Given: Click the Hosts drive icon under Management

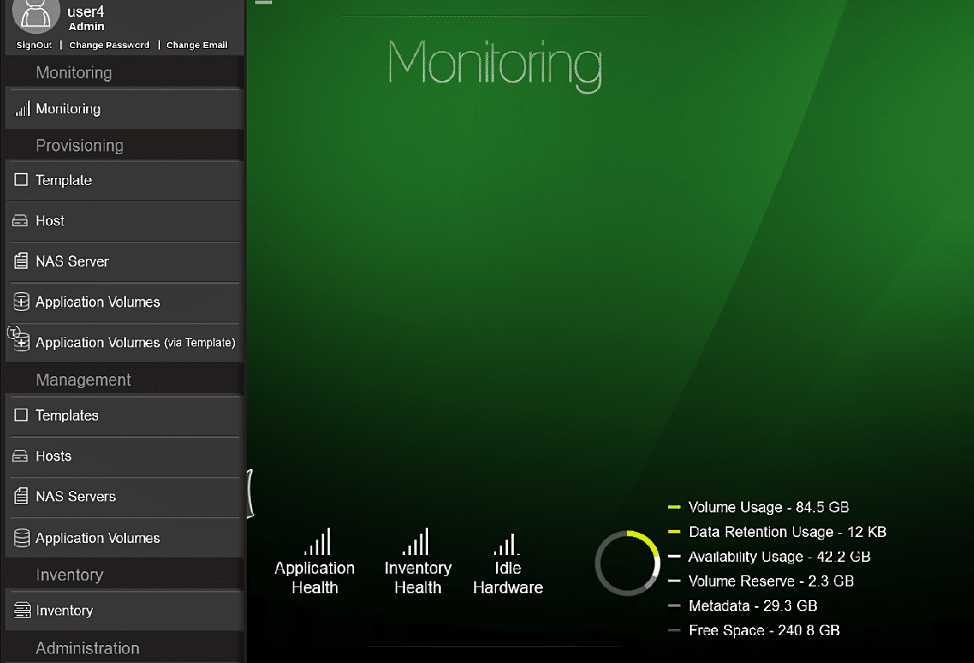Looking at the screenshot, I should coord(20,456).
